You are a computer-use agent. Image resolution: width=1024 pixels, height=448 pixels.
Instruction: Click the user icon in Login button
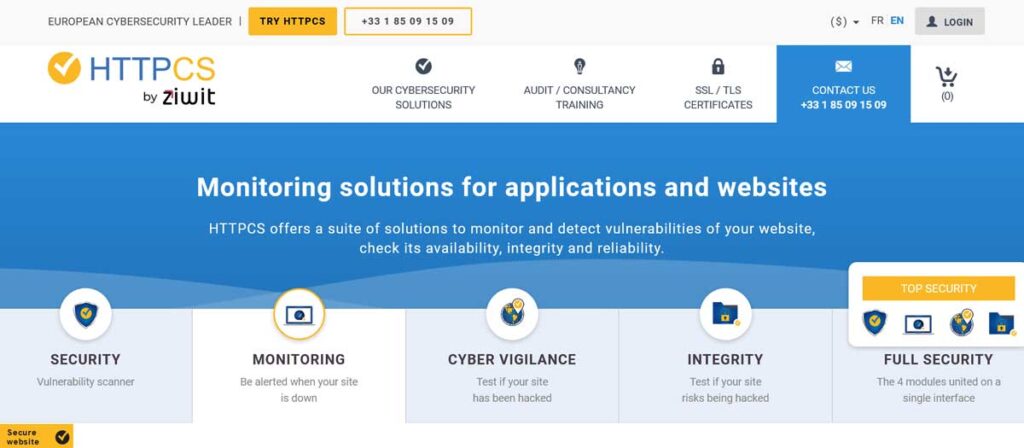click(932, 22)
